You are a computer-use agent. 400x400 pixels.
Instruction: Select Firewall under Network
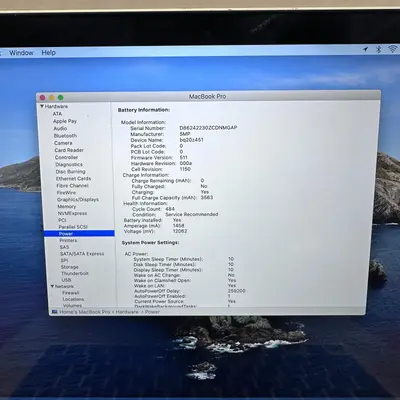point(71,293)
